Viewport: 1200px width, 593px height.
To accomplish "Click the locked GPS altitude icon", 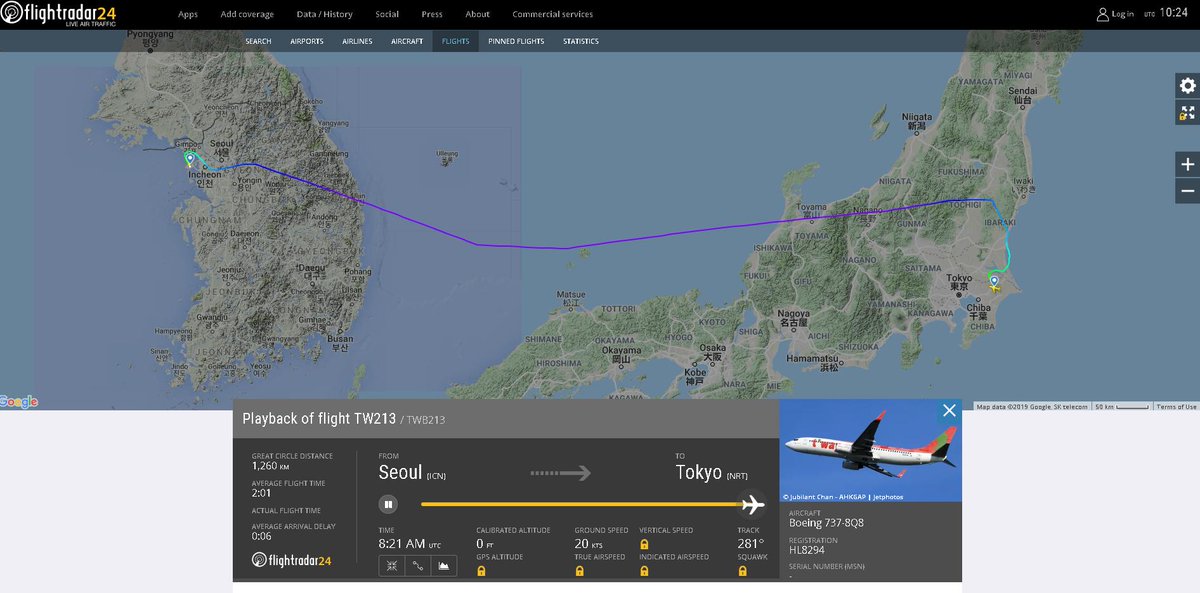I will (481, 571).
